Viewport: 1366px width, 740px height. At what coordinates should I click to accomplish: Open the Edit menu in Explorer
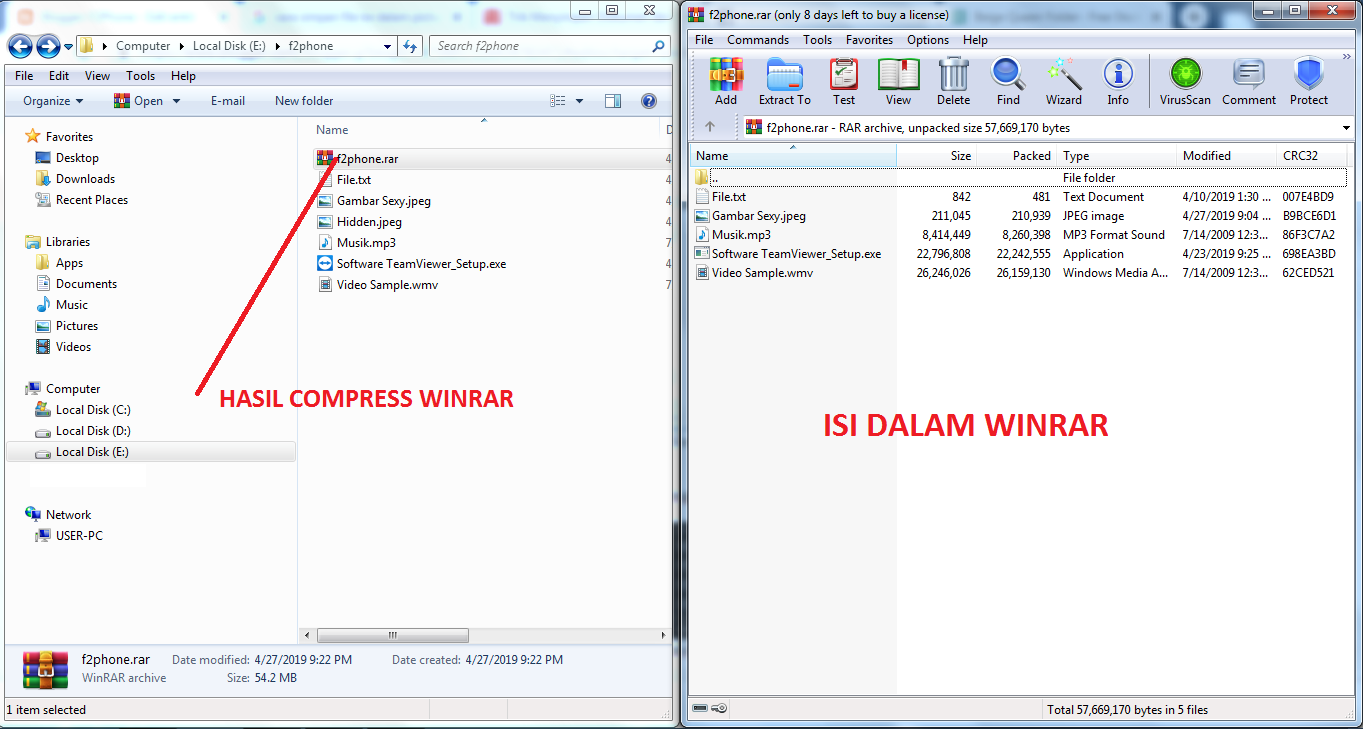click(59, 76)
